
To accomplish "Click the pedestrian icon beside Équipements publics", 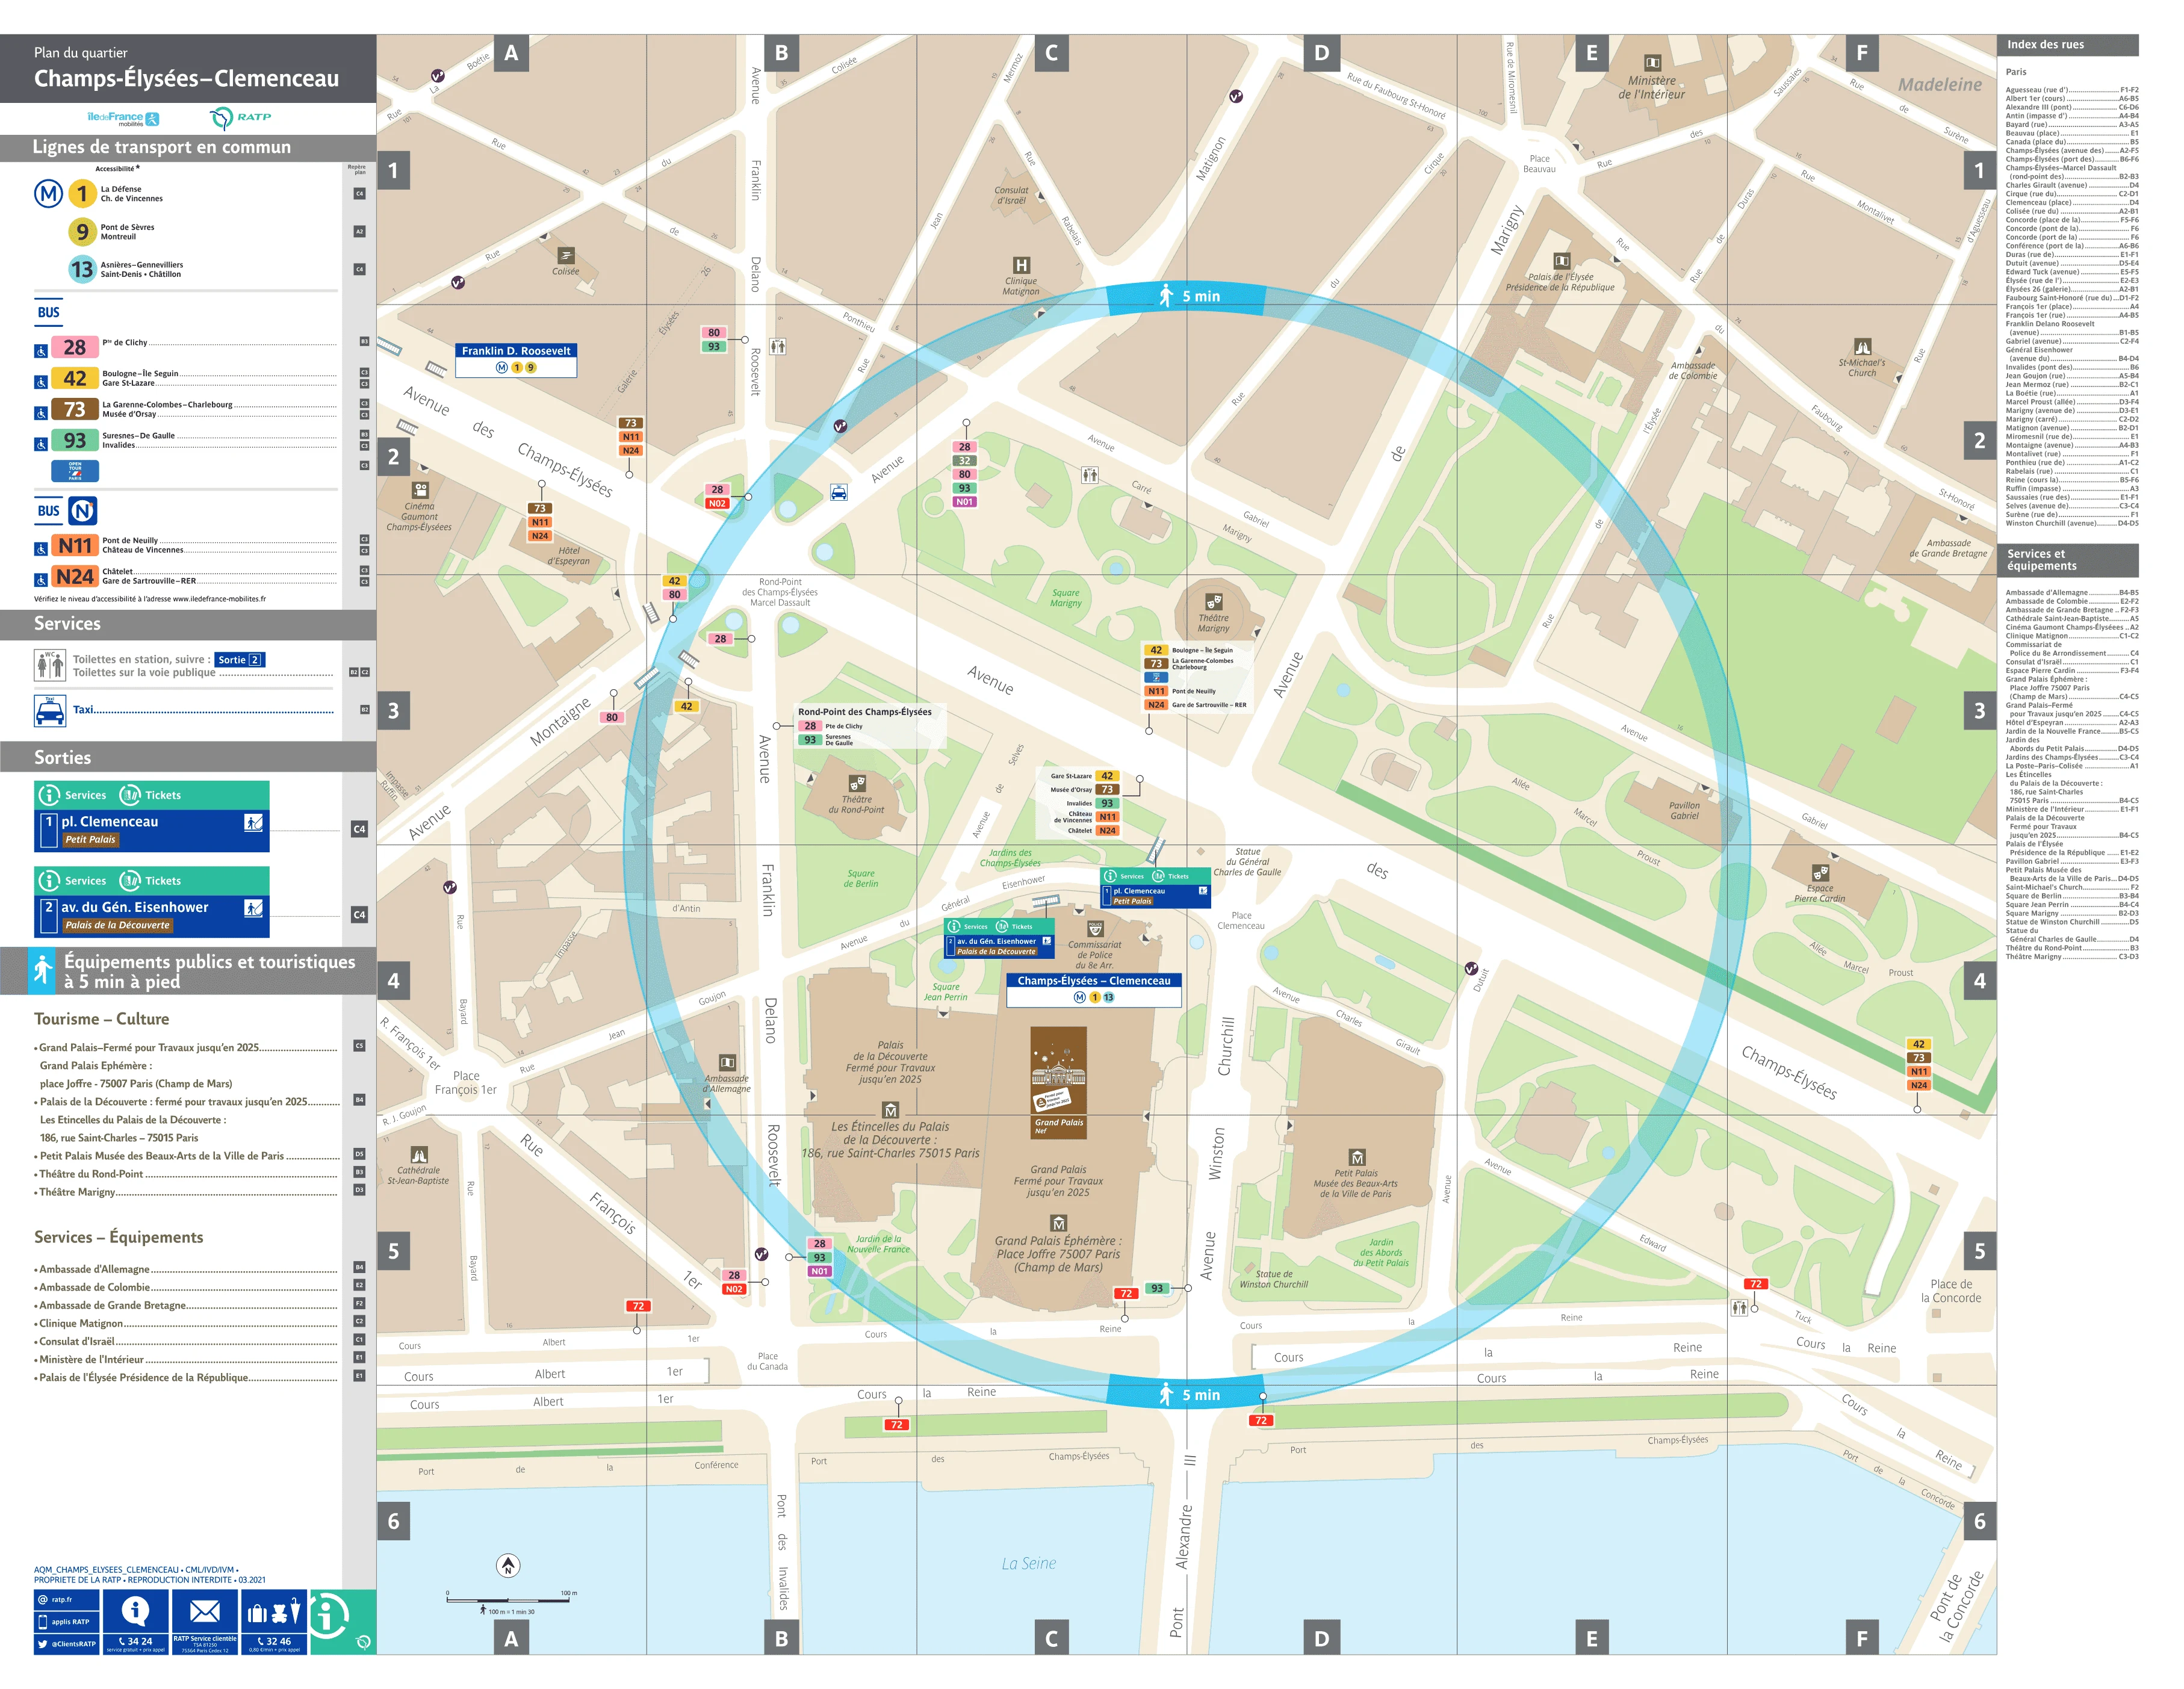I will (x=42, y=971).
